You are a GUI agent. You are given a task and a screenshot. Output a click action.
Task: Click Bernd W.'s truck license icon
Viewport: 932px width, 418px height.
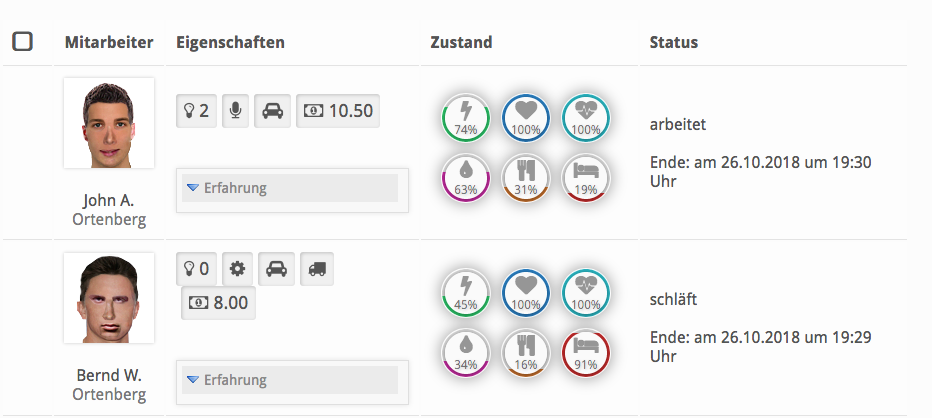316,268
